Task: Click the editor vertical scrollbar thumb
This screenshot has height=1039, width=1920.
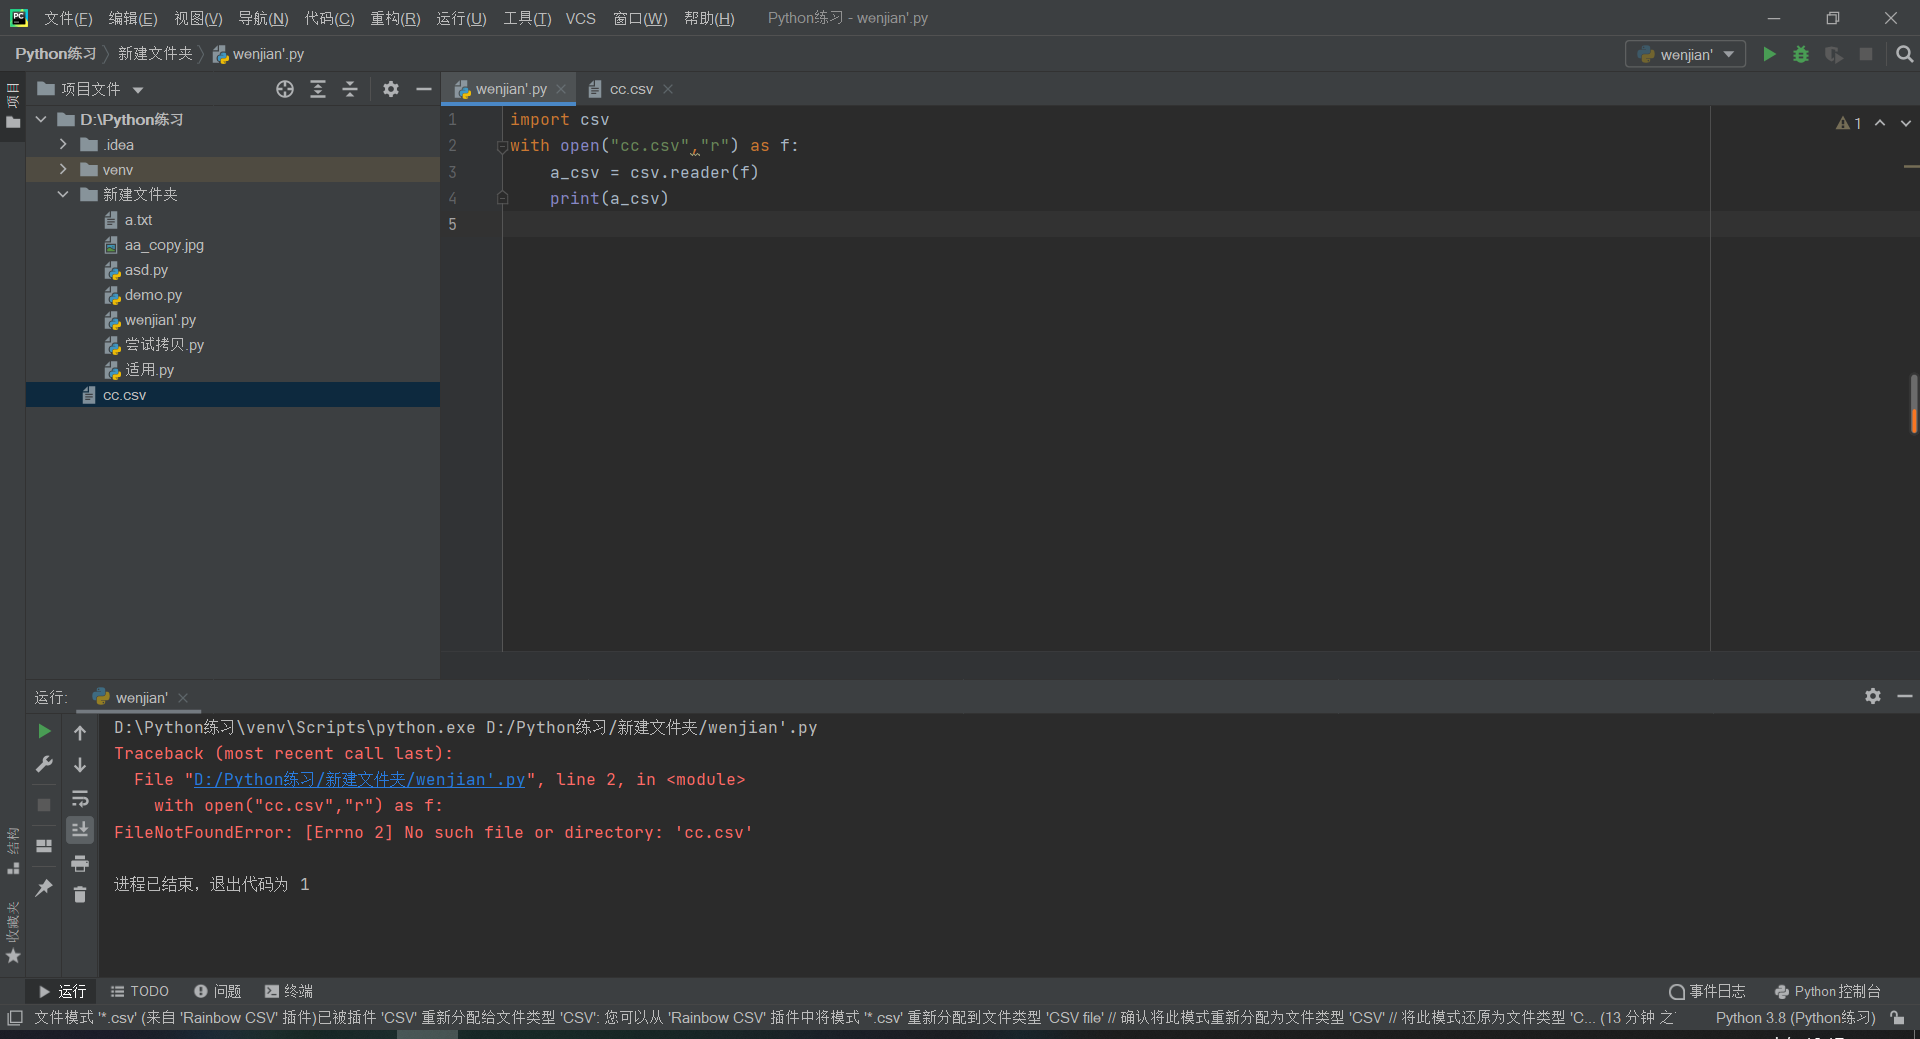Action: click(x=1913, y=404)
